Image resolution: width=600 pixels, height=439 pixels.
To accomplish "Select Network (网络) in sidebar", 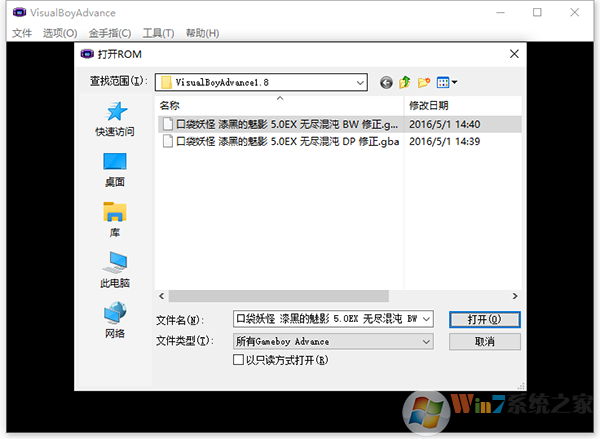I will pyautogui.click(x=115, y=320).
